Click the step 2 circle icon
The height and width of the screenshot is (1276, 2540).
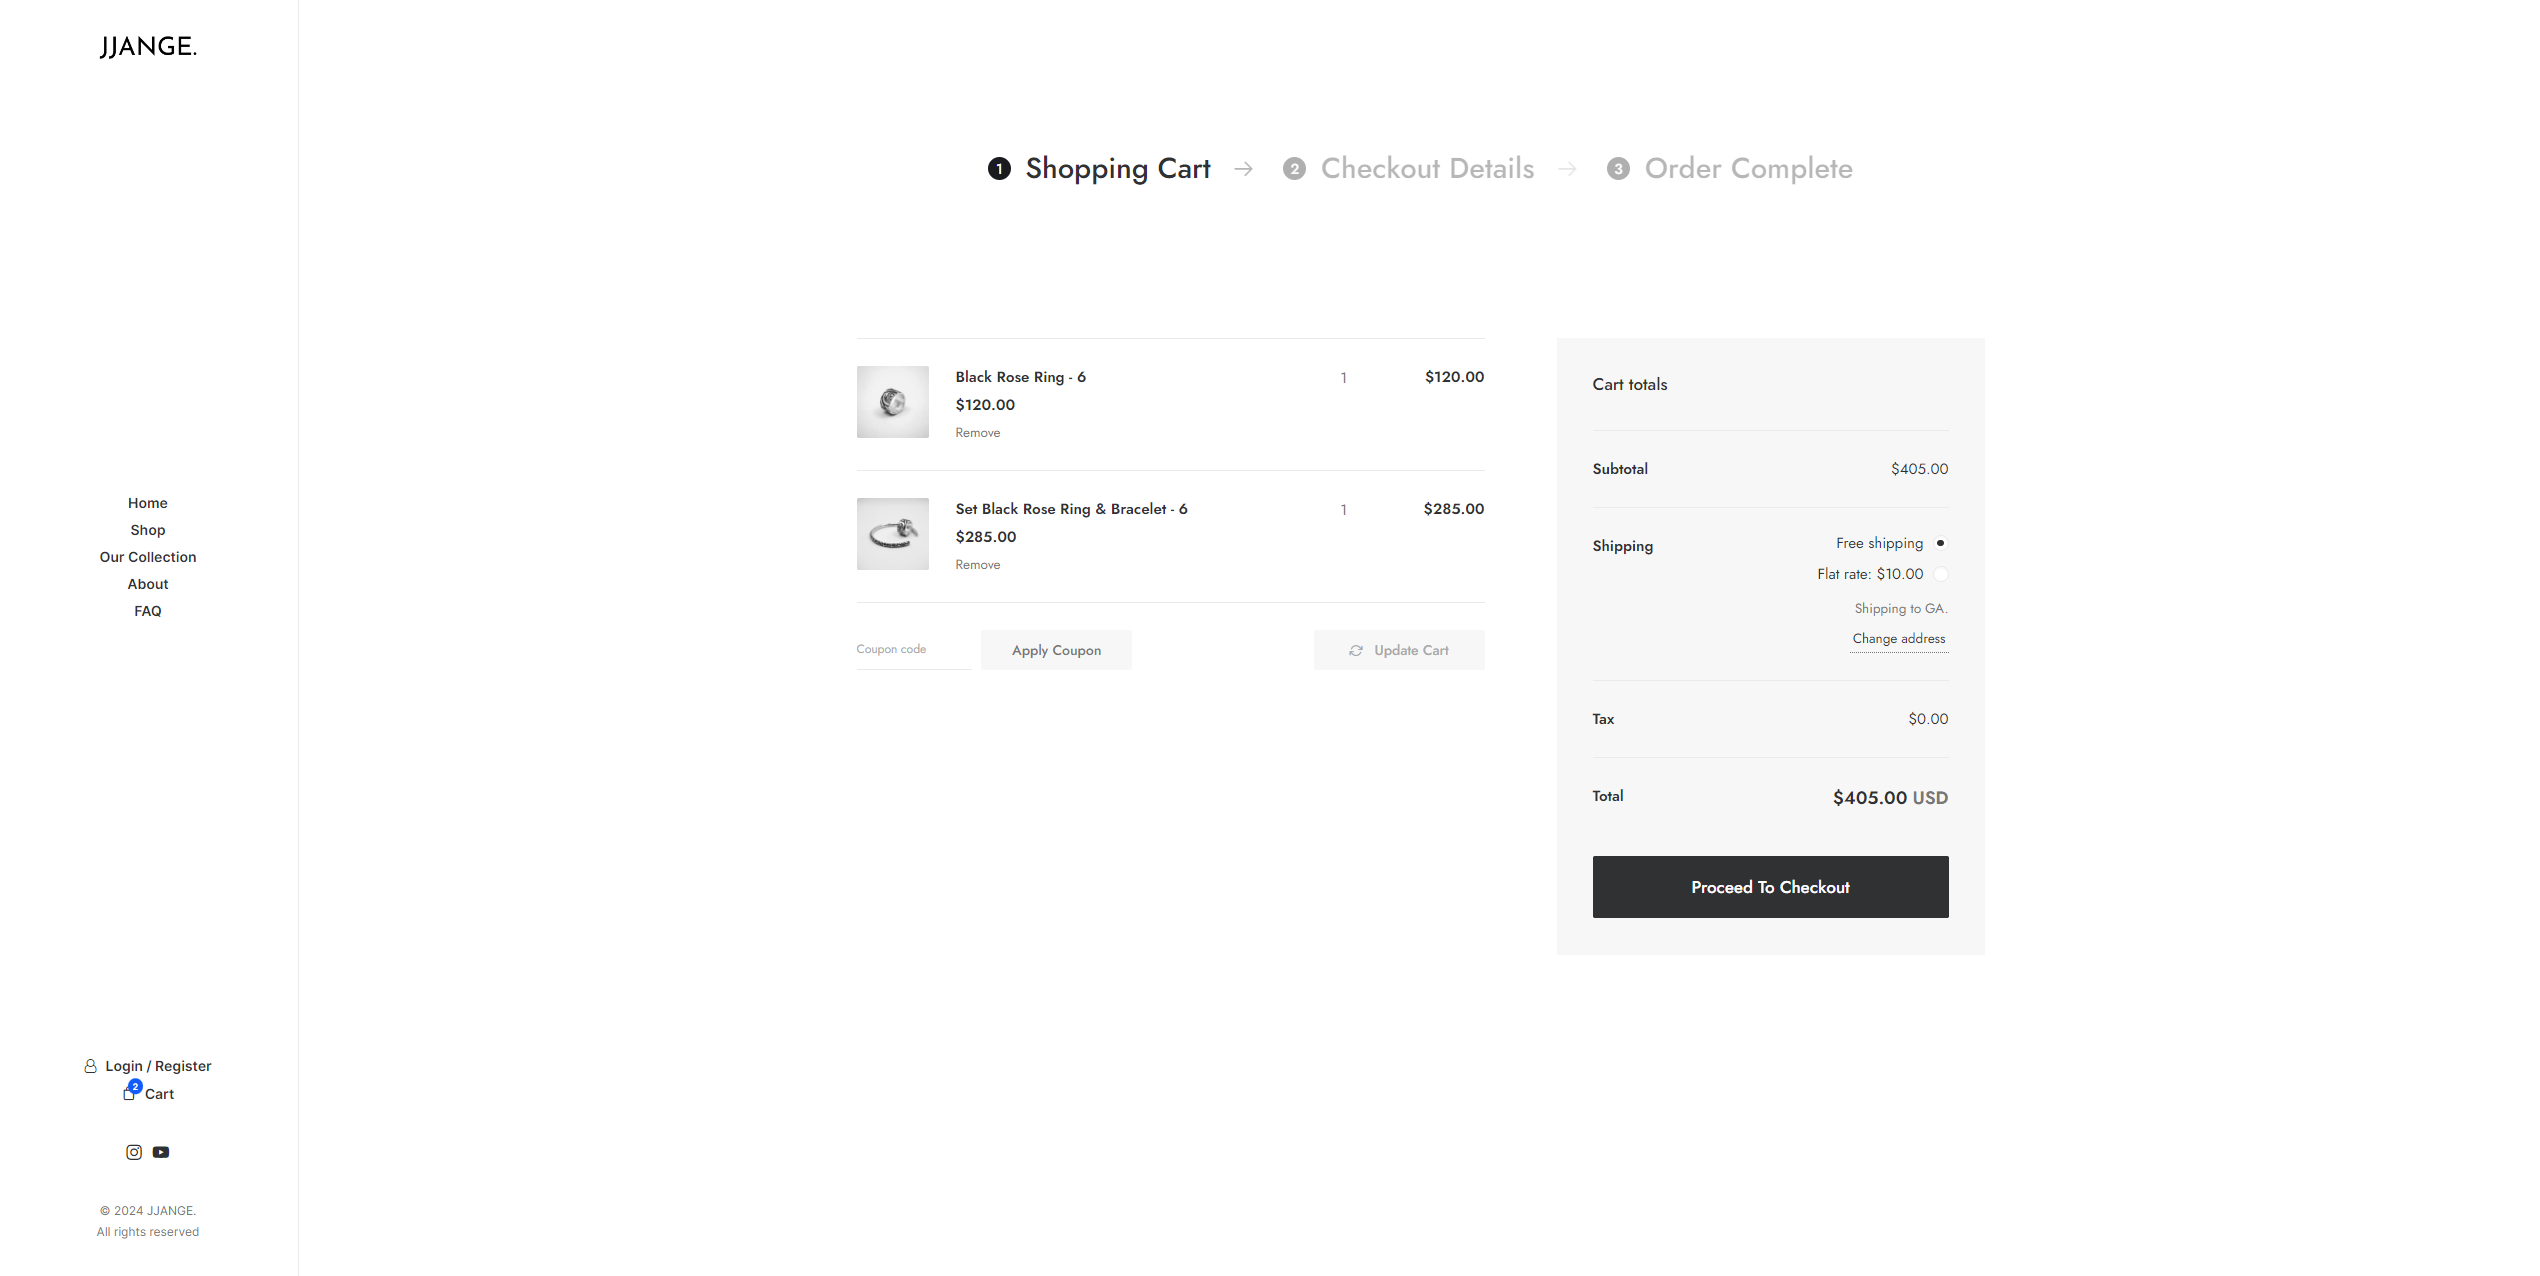point(1294,169)
